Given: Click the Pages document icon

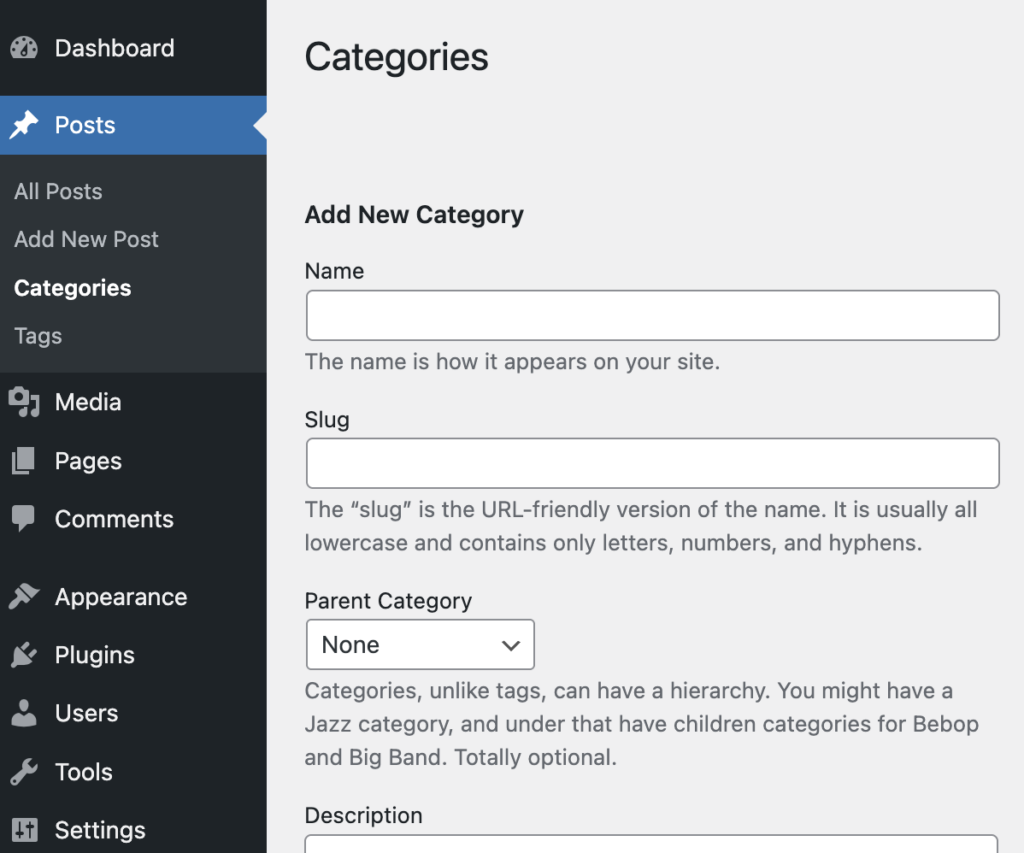Looking at the screenshot, I should [x=24, y=461].
